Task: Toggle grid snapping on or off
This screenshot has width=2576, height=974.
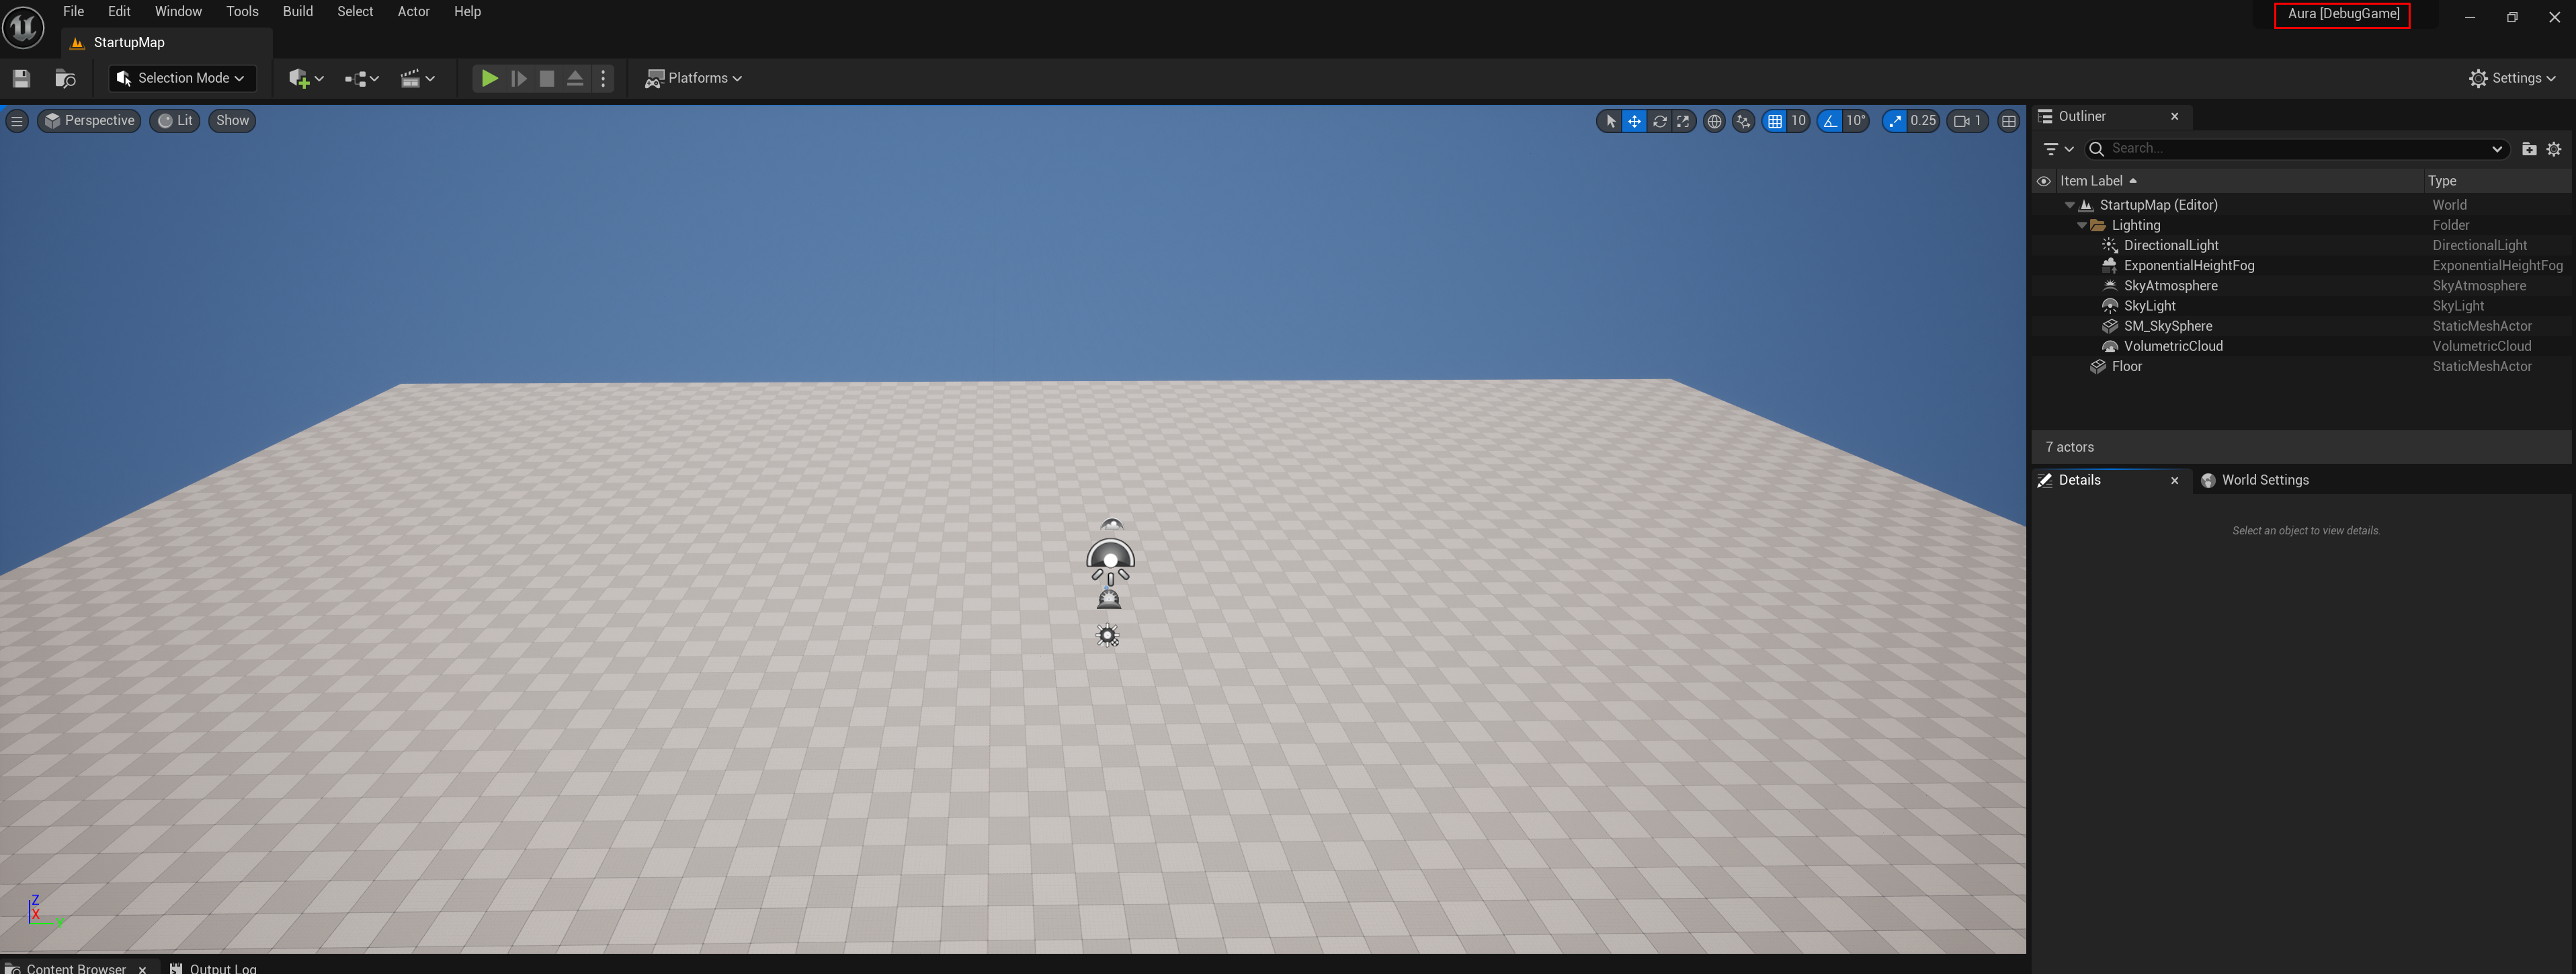Action: pyautogui.click(x=1775, y=121)
